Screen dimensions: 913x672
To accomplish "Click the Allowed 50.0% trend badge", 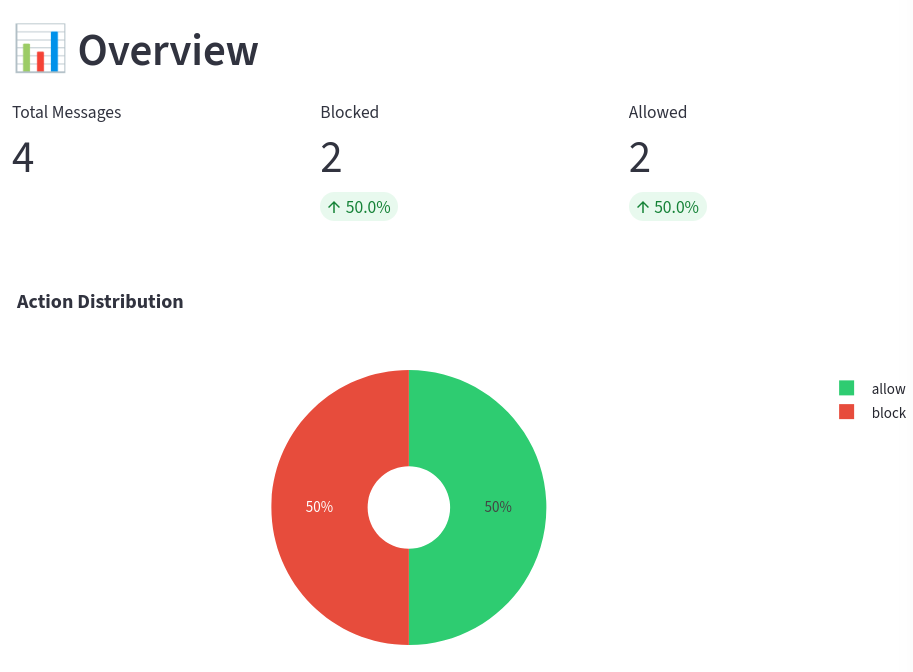I will point(667,206).
